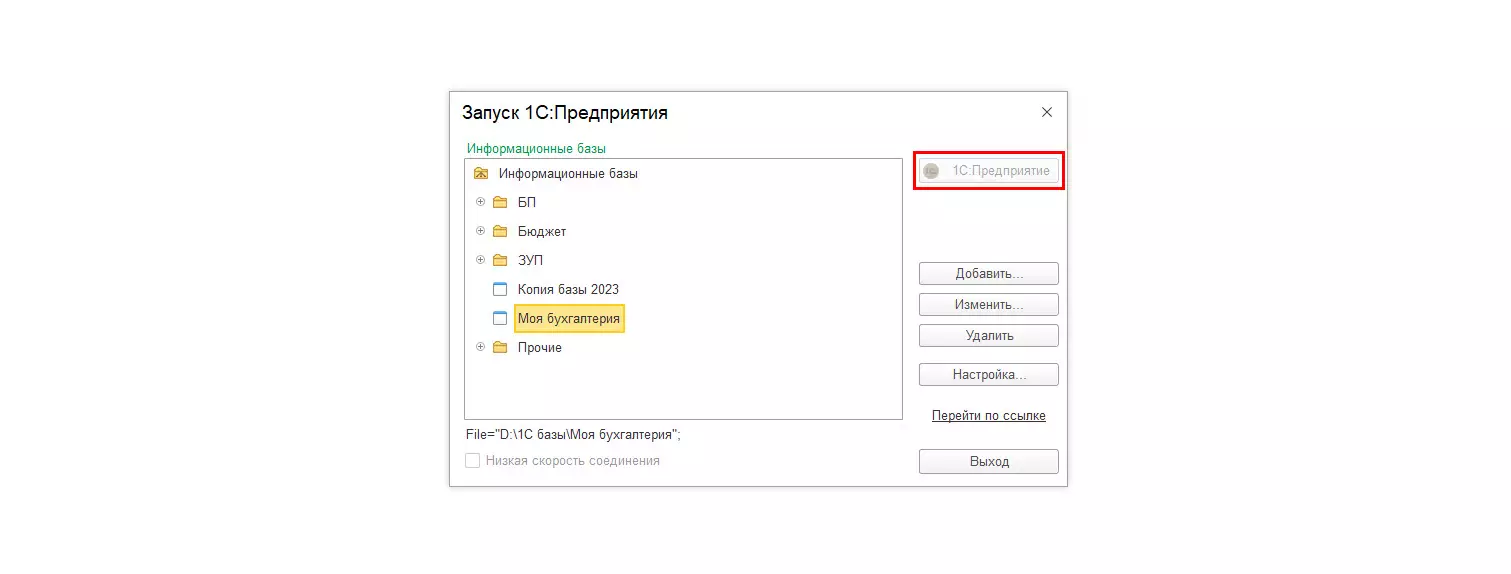Expand the БП folder
This screenshot has width=1511, height=574.
(480, 201)
